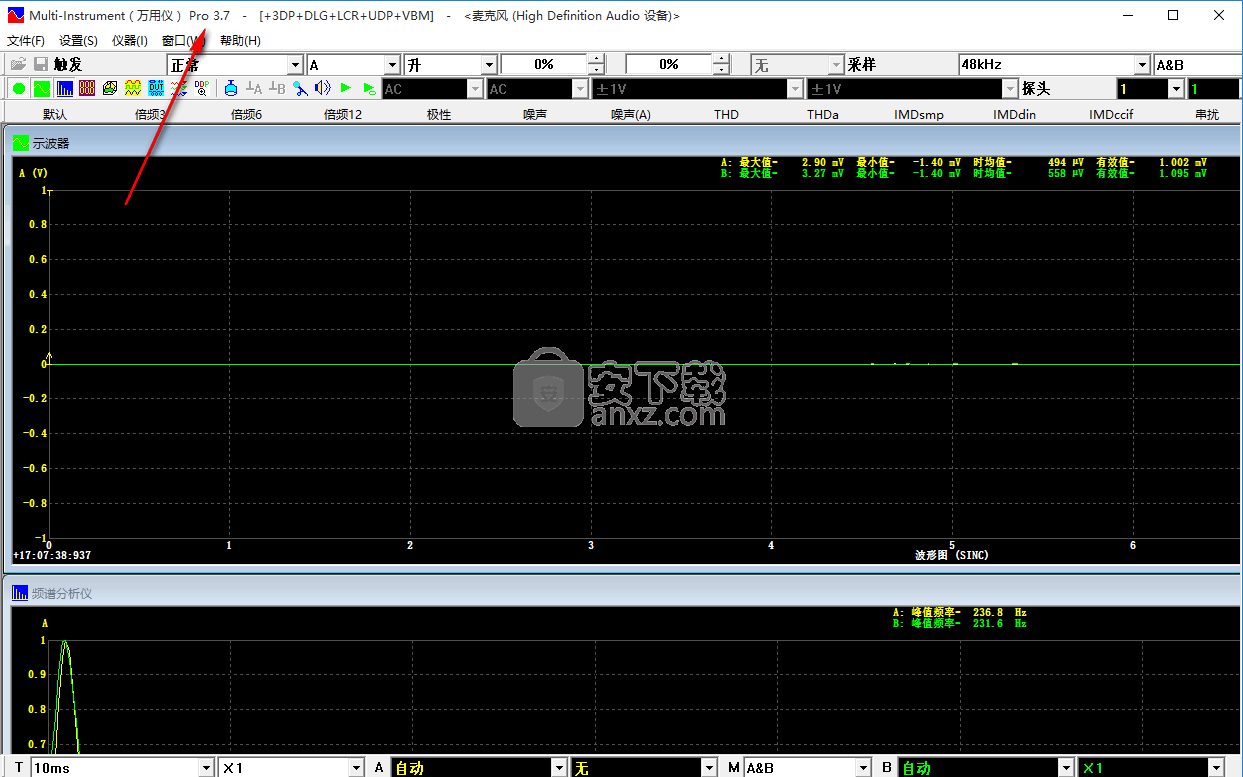The height and width of the screenshot is (777, 1243).
Task: Open the Oscilloscope tool icon
Action: 42,89
